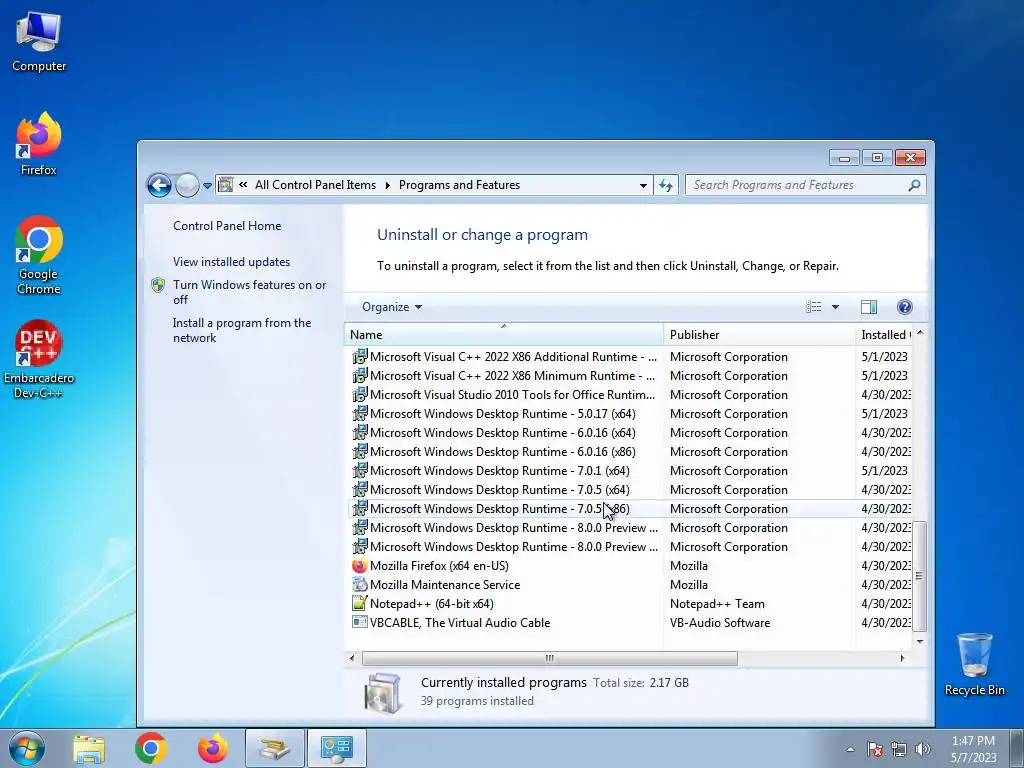Toggle the preview pane button

tap(869, 307)
